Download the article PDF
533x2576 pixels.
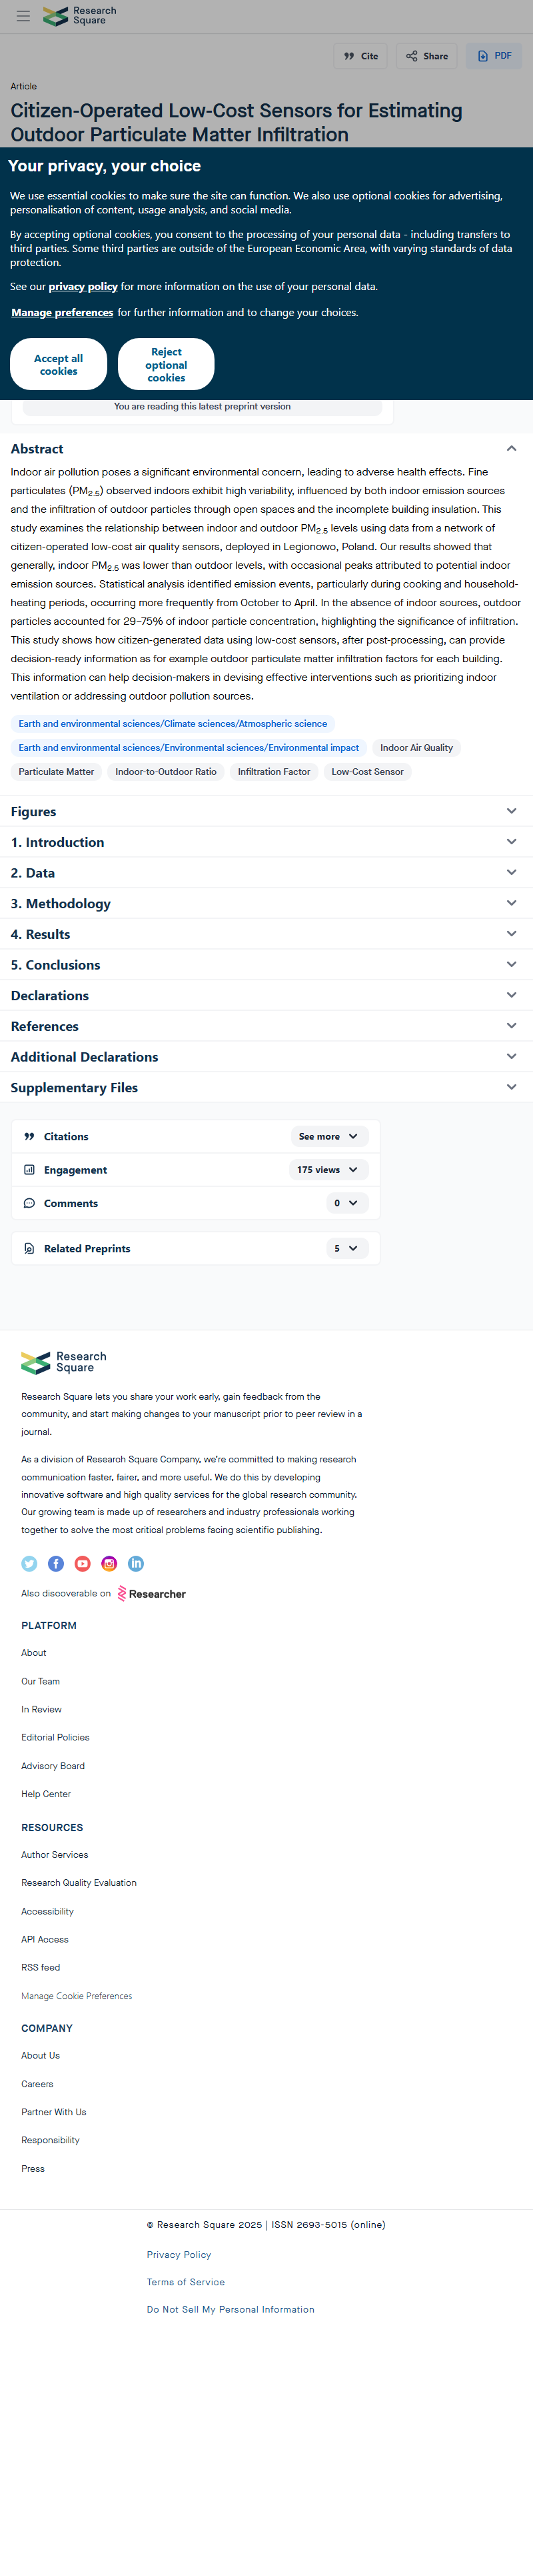[494, 56]
